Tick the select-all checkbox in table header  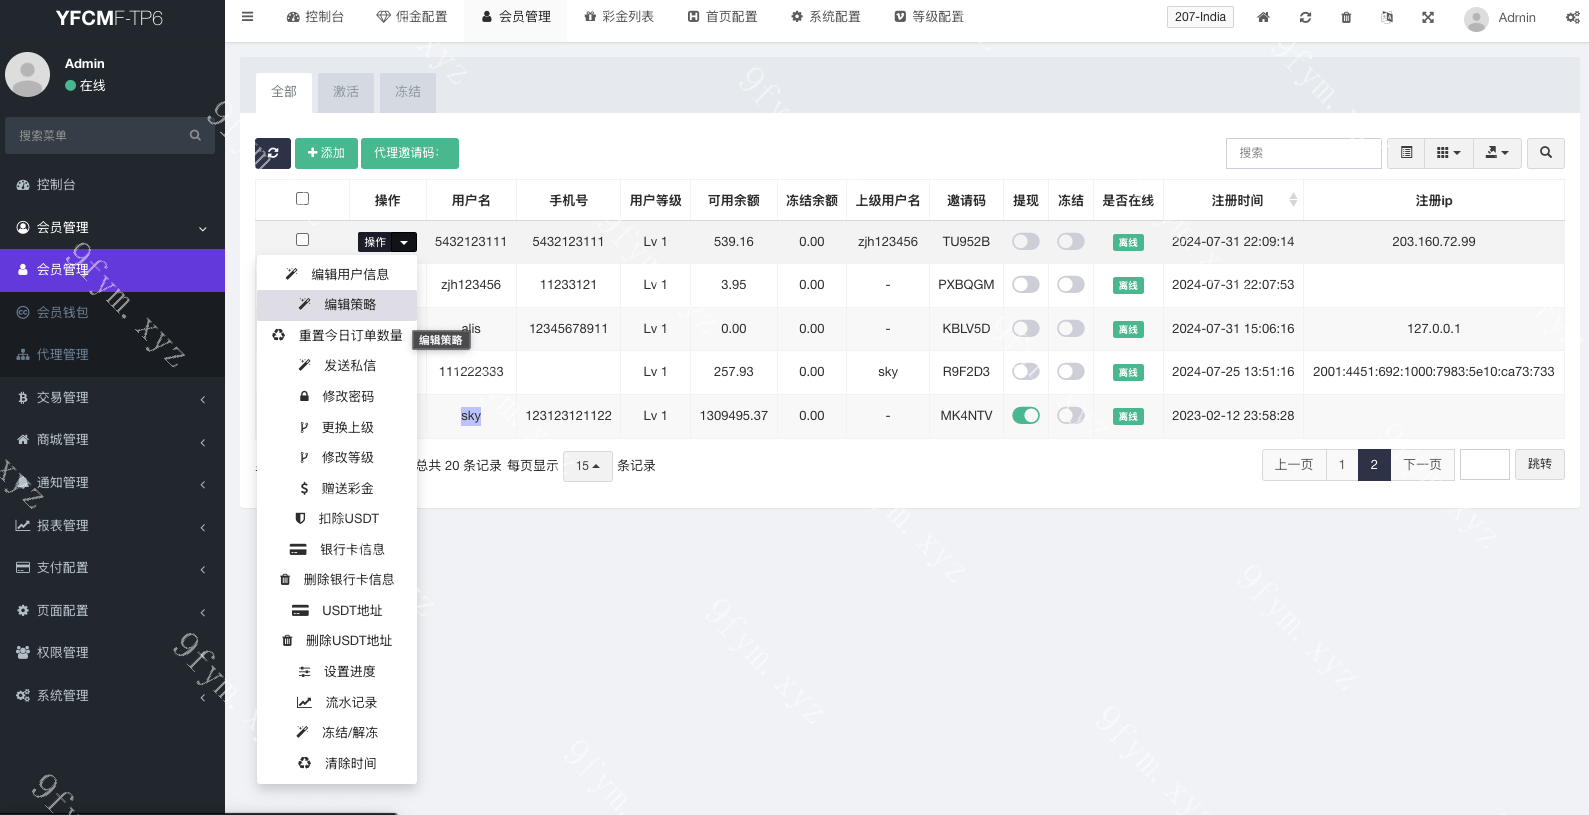click(302, 199)
